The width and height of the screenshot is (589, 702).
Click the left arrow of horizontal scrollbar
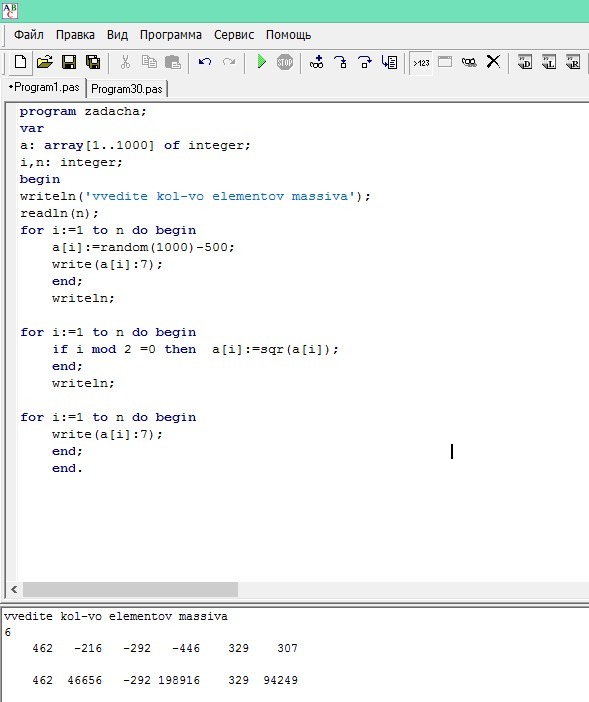tap(14, 589)
